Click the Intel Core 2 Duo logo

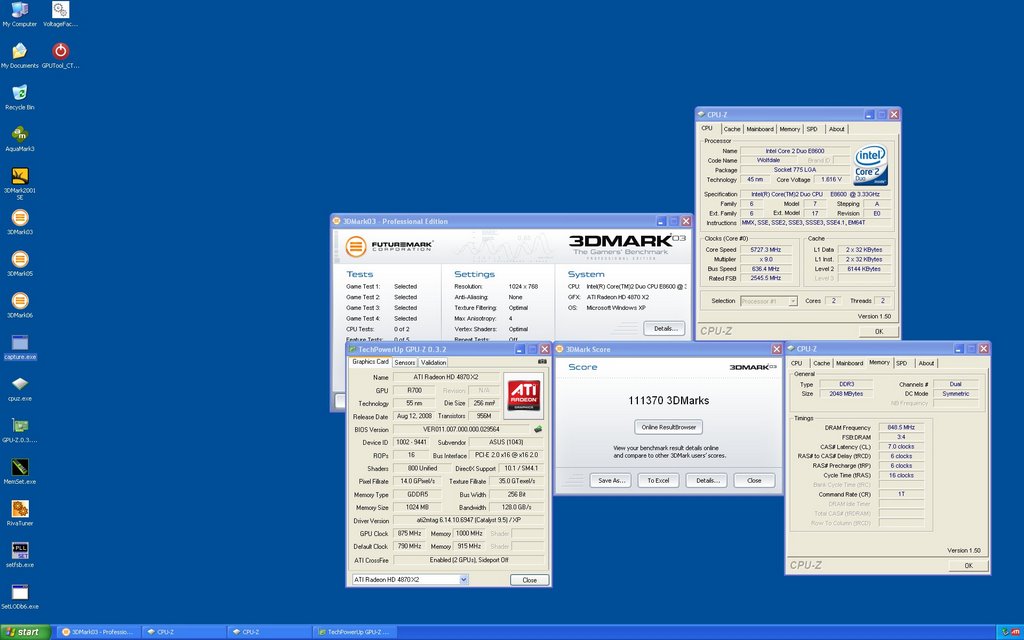(x=871, y=165)
